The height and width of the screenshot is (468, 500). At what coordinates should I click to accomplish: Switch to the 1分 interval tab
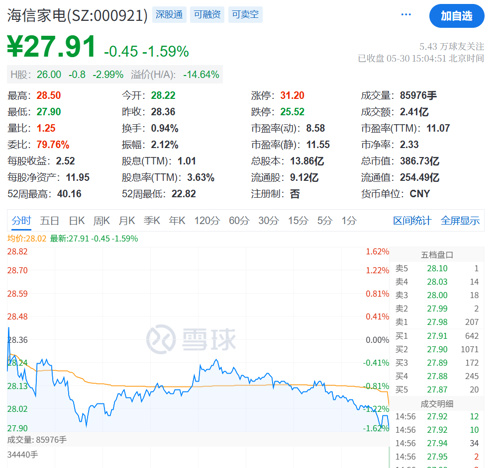coord(349,221)
